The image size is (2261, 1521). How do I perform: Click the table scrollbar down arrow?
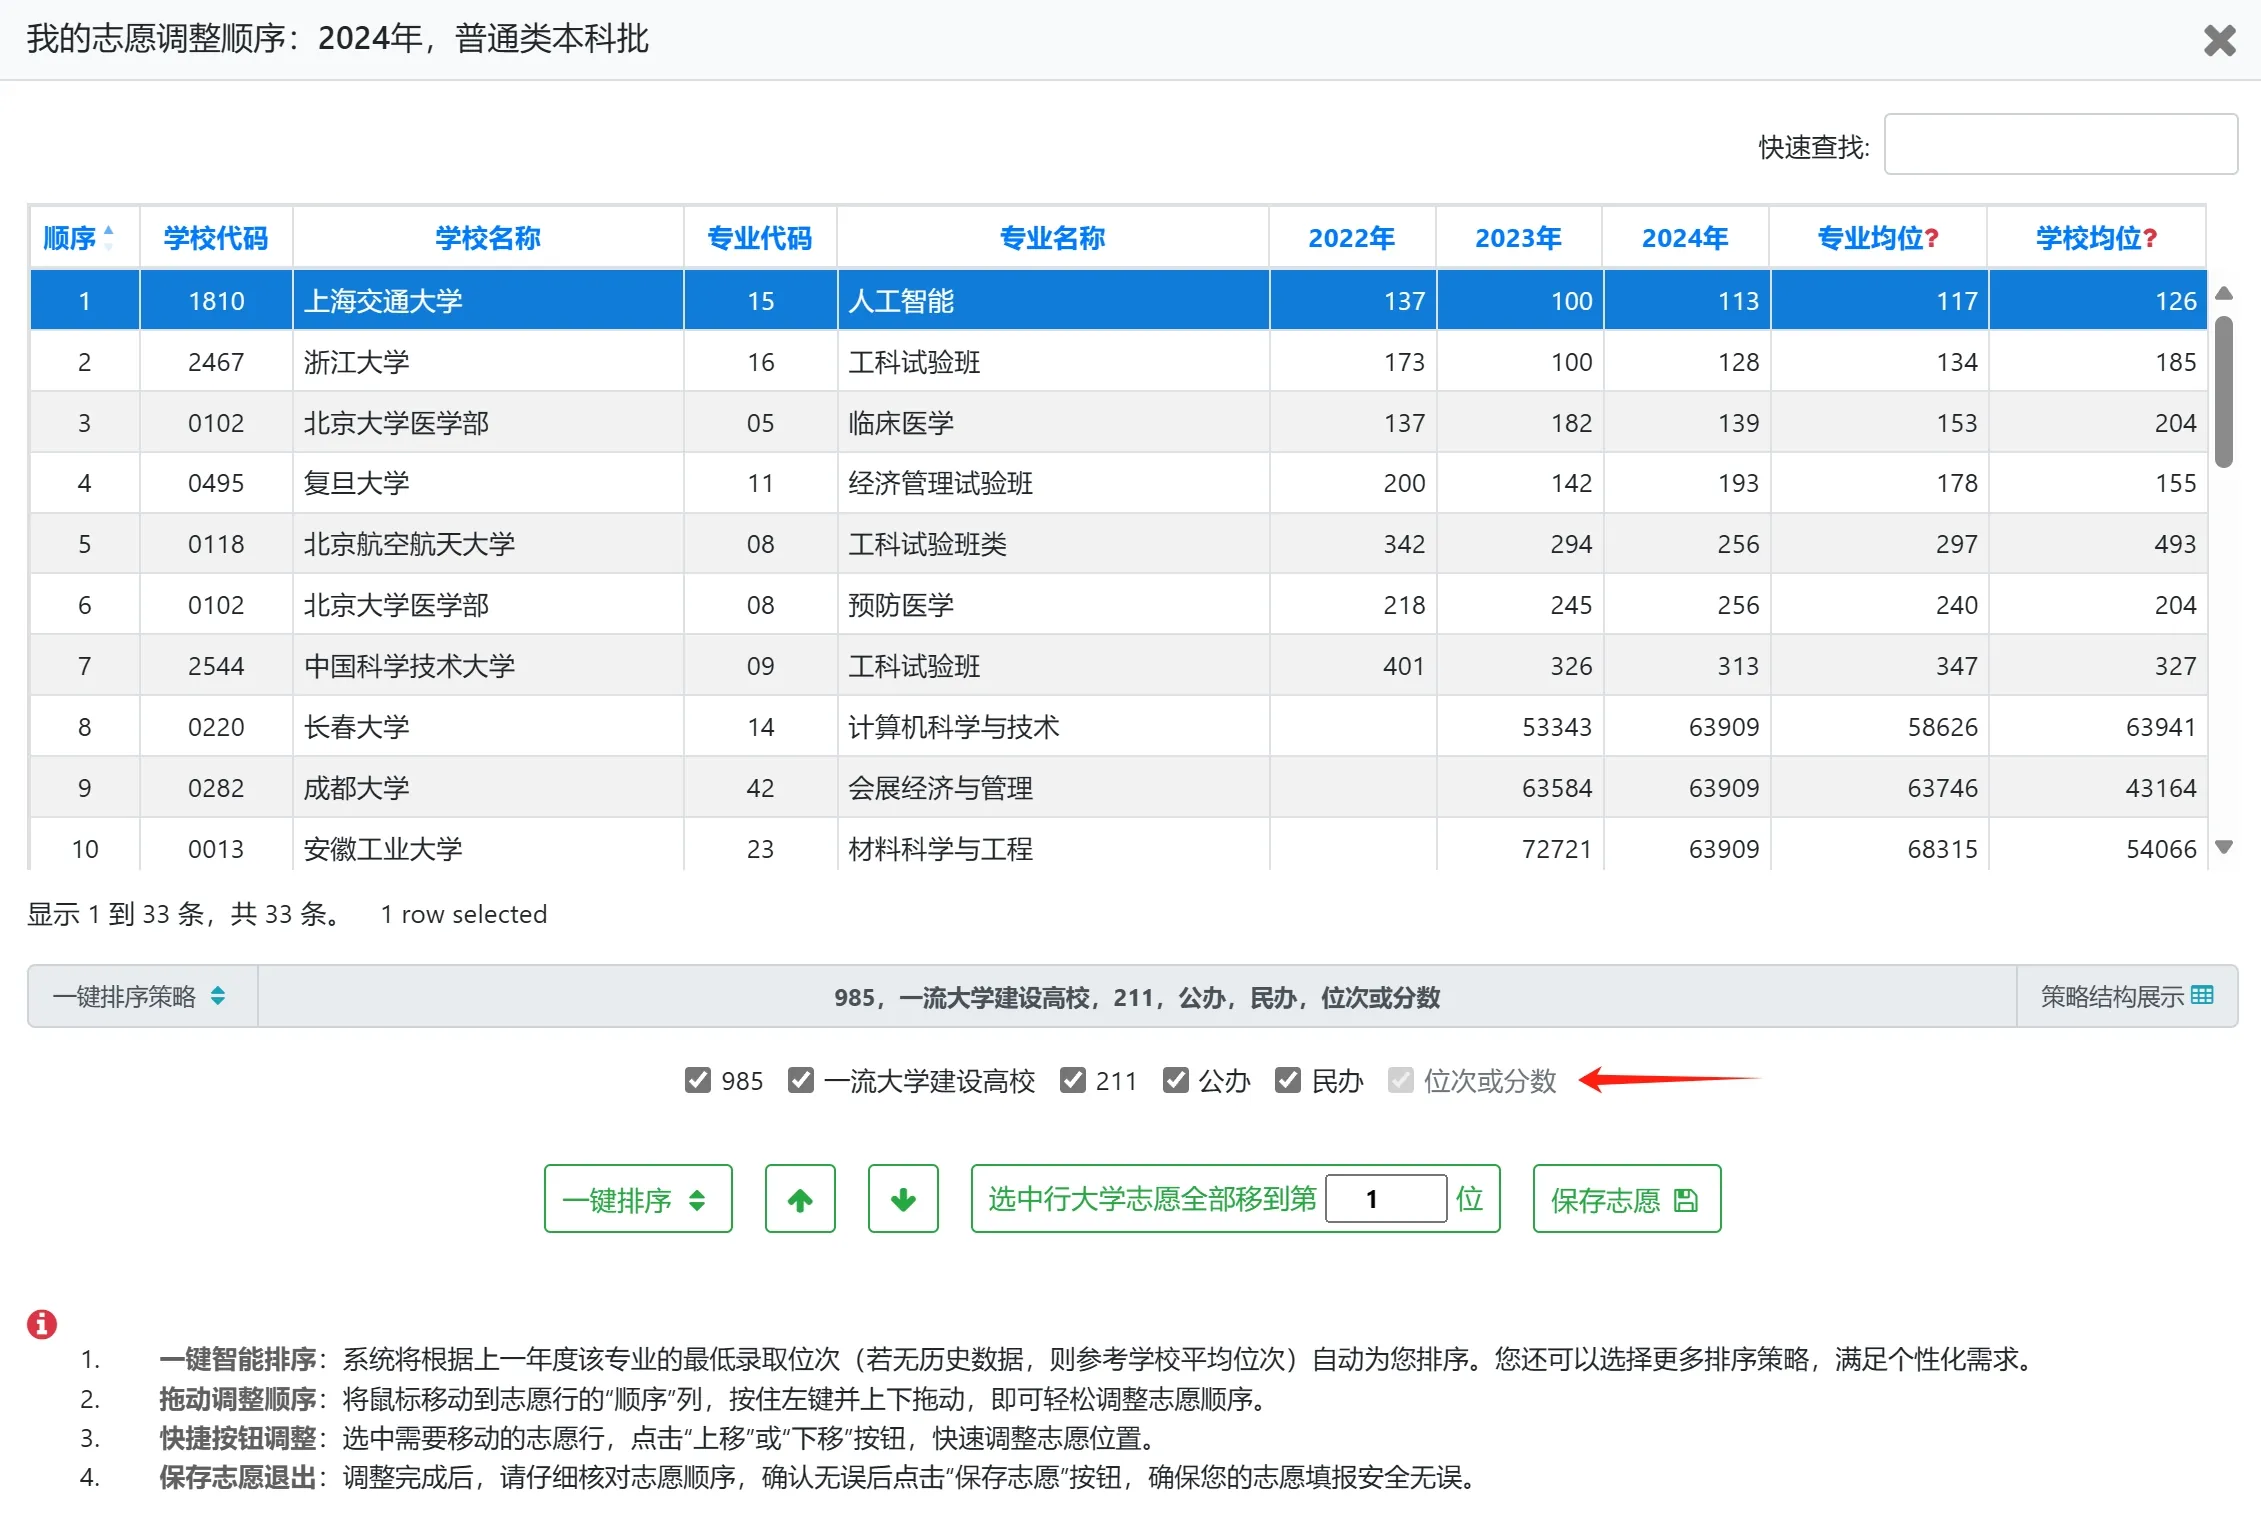coord(2224,847)
